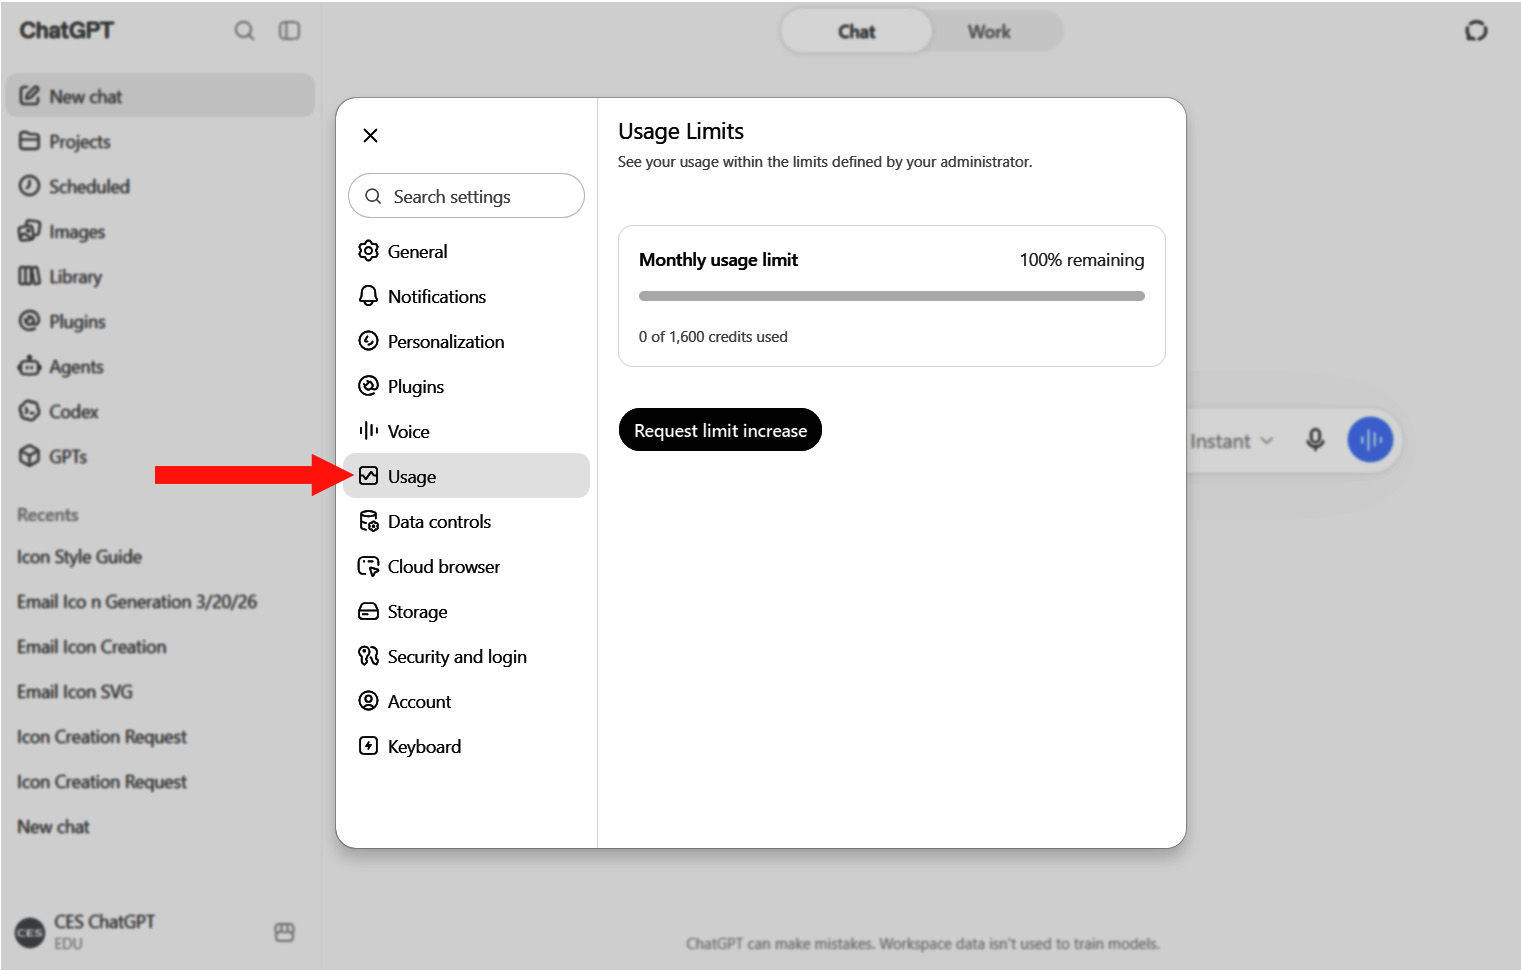Open recent chat Email Icon Creation
The width and height of the screenshot is (1521, 971).
click(91, 646)
